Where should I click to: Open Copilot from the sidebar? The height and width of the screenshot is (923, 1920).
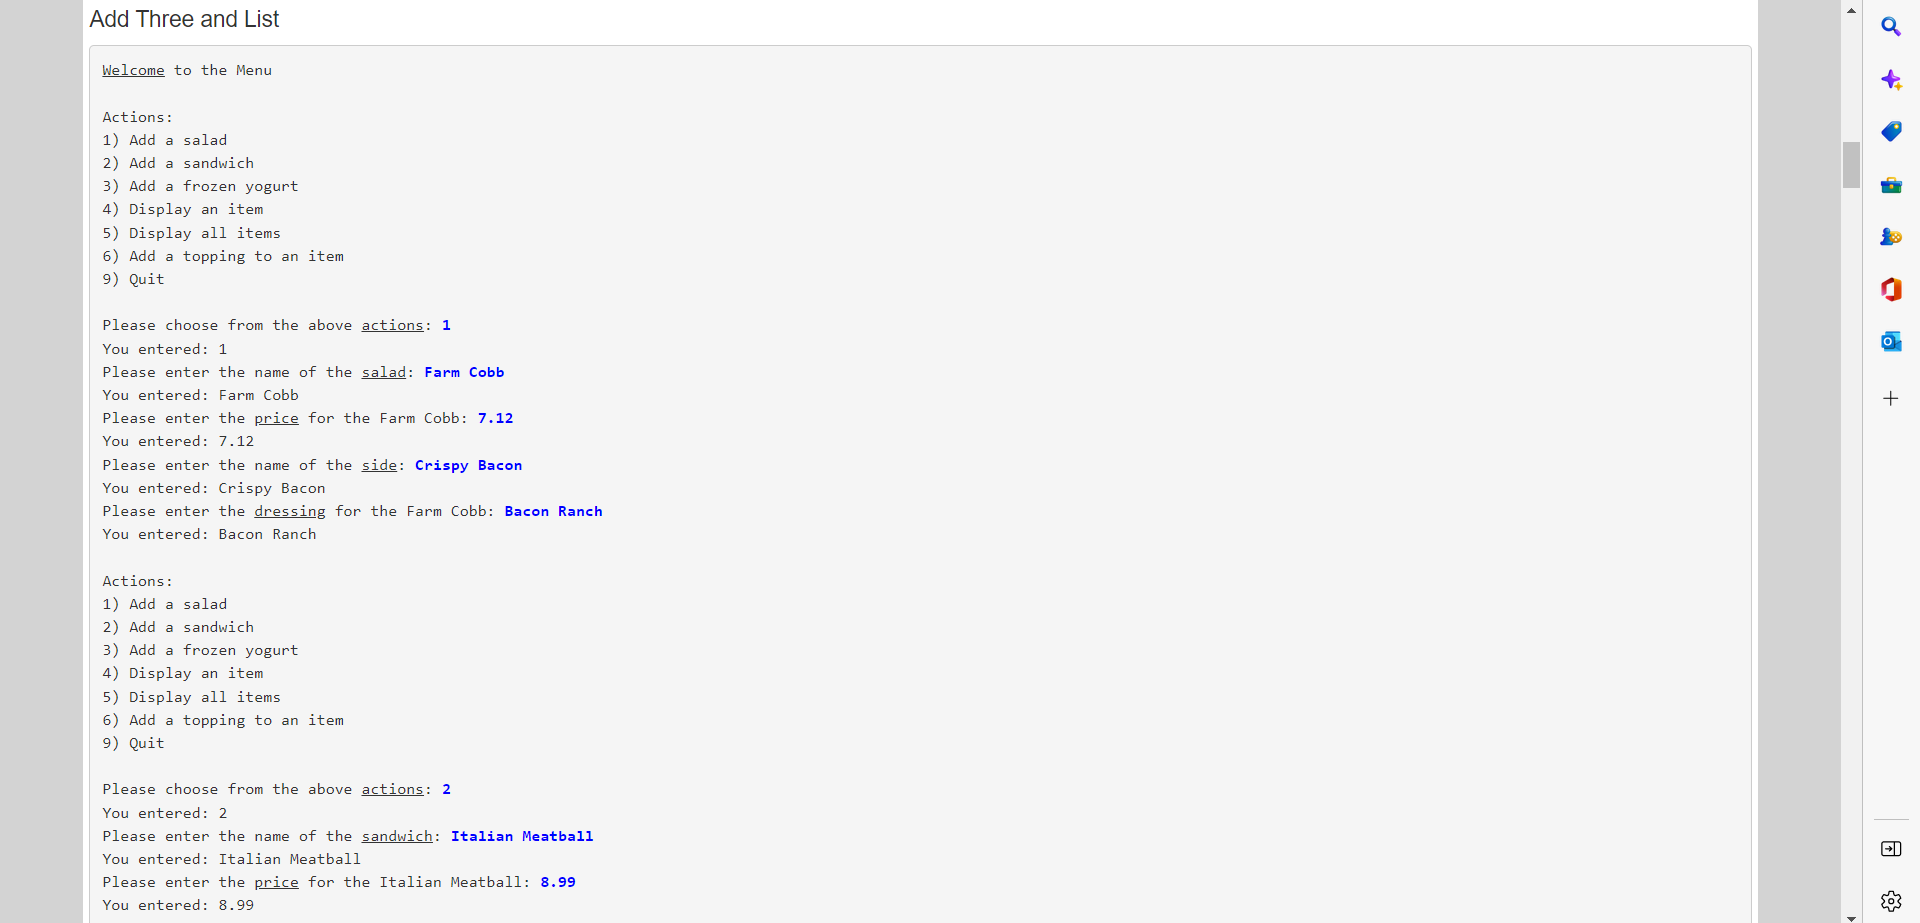[x=1892, y=79]
